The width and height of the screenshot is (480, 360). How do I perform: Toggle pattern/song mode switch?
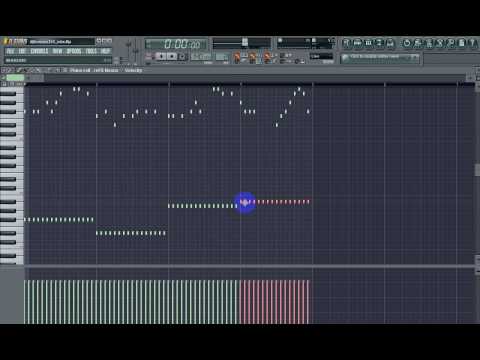pos(149,56)
